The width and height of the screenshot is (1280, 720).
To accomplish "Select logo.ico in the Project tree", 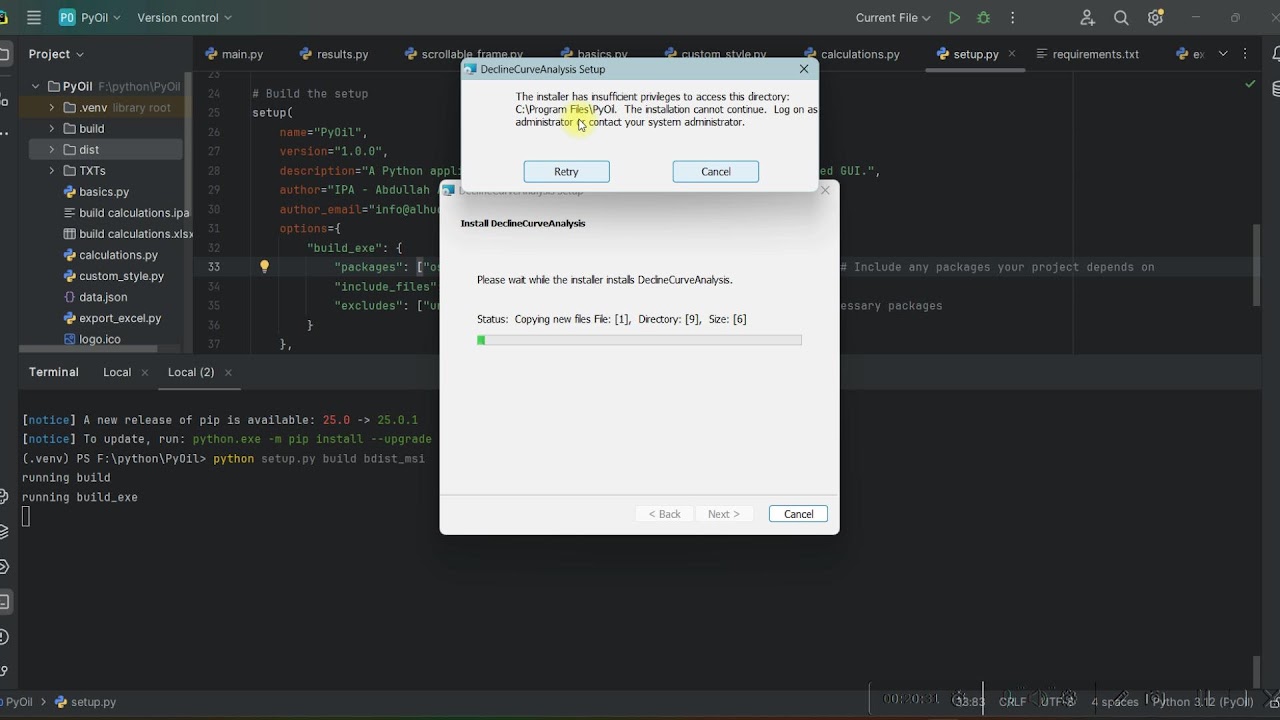I will click(x=92, y=338).
